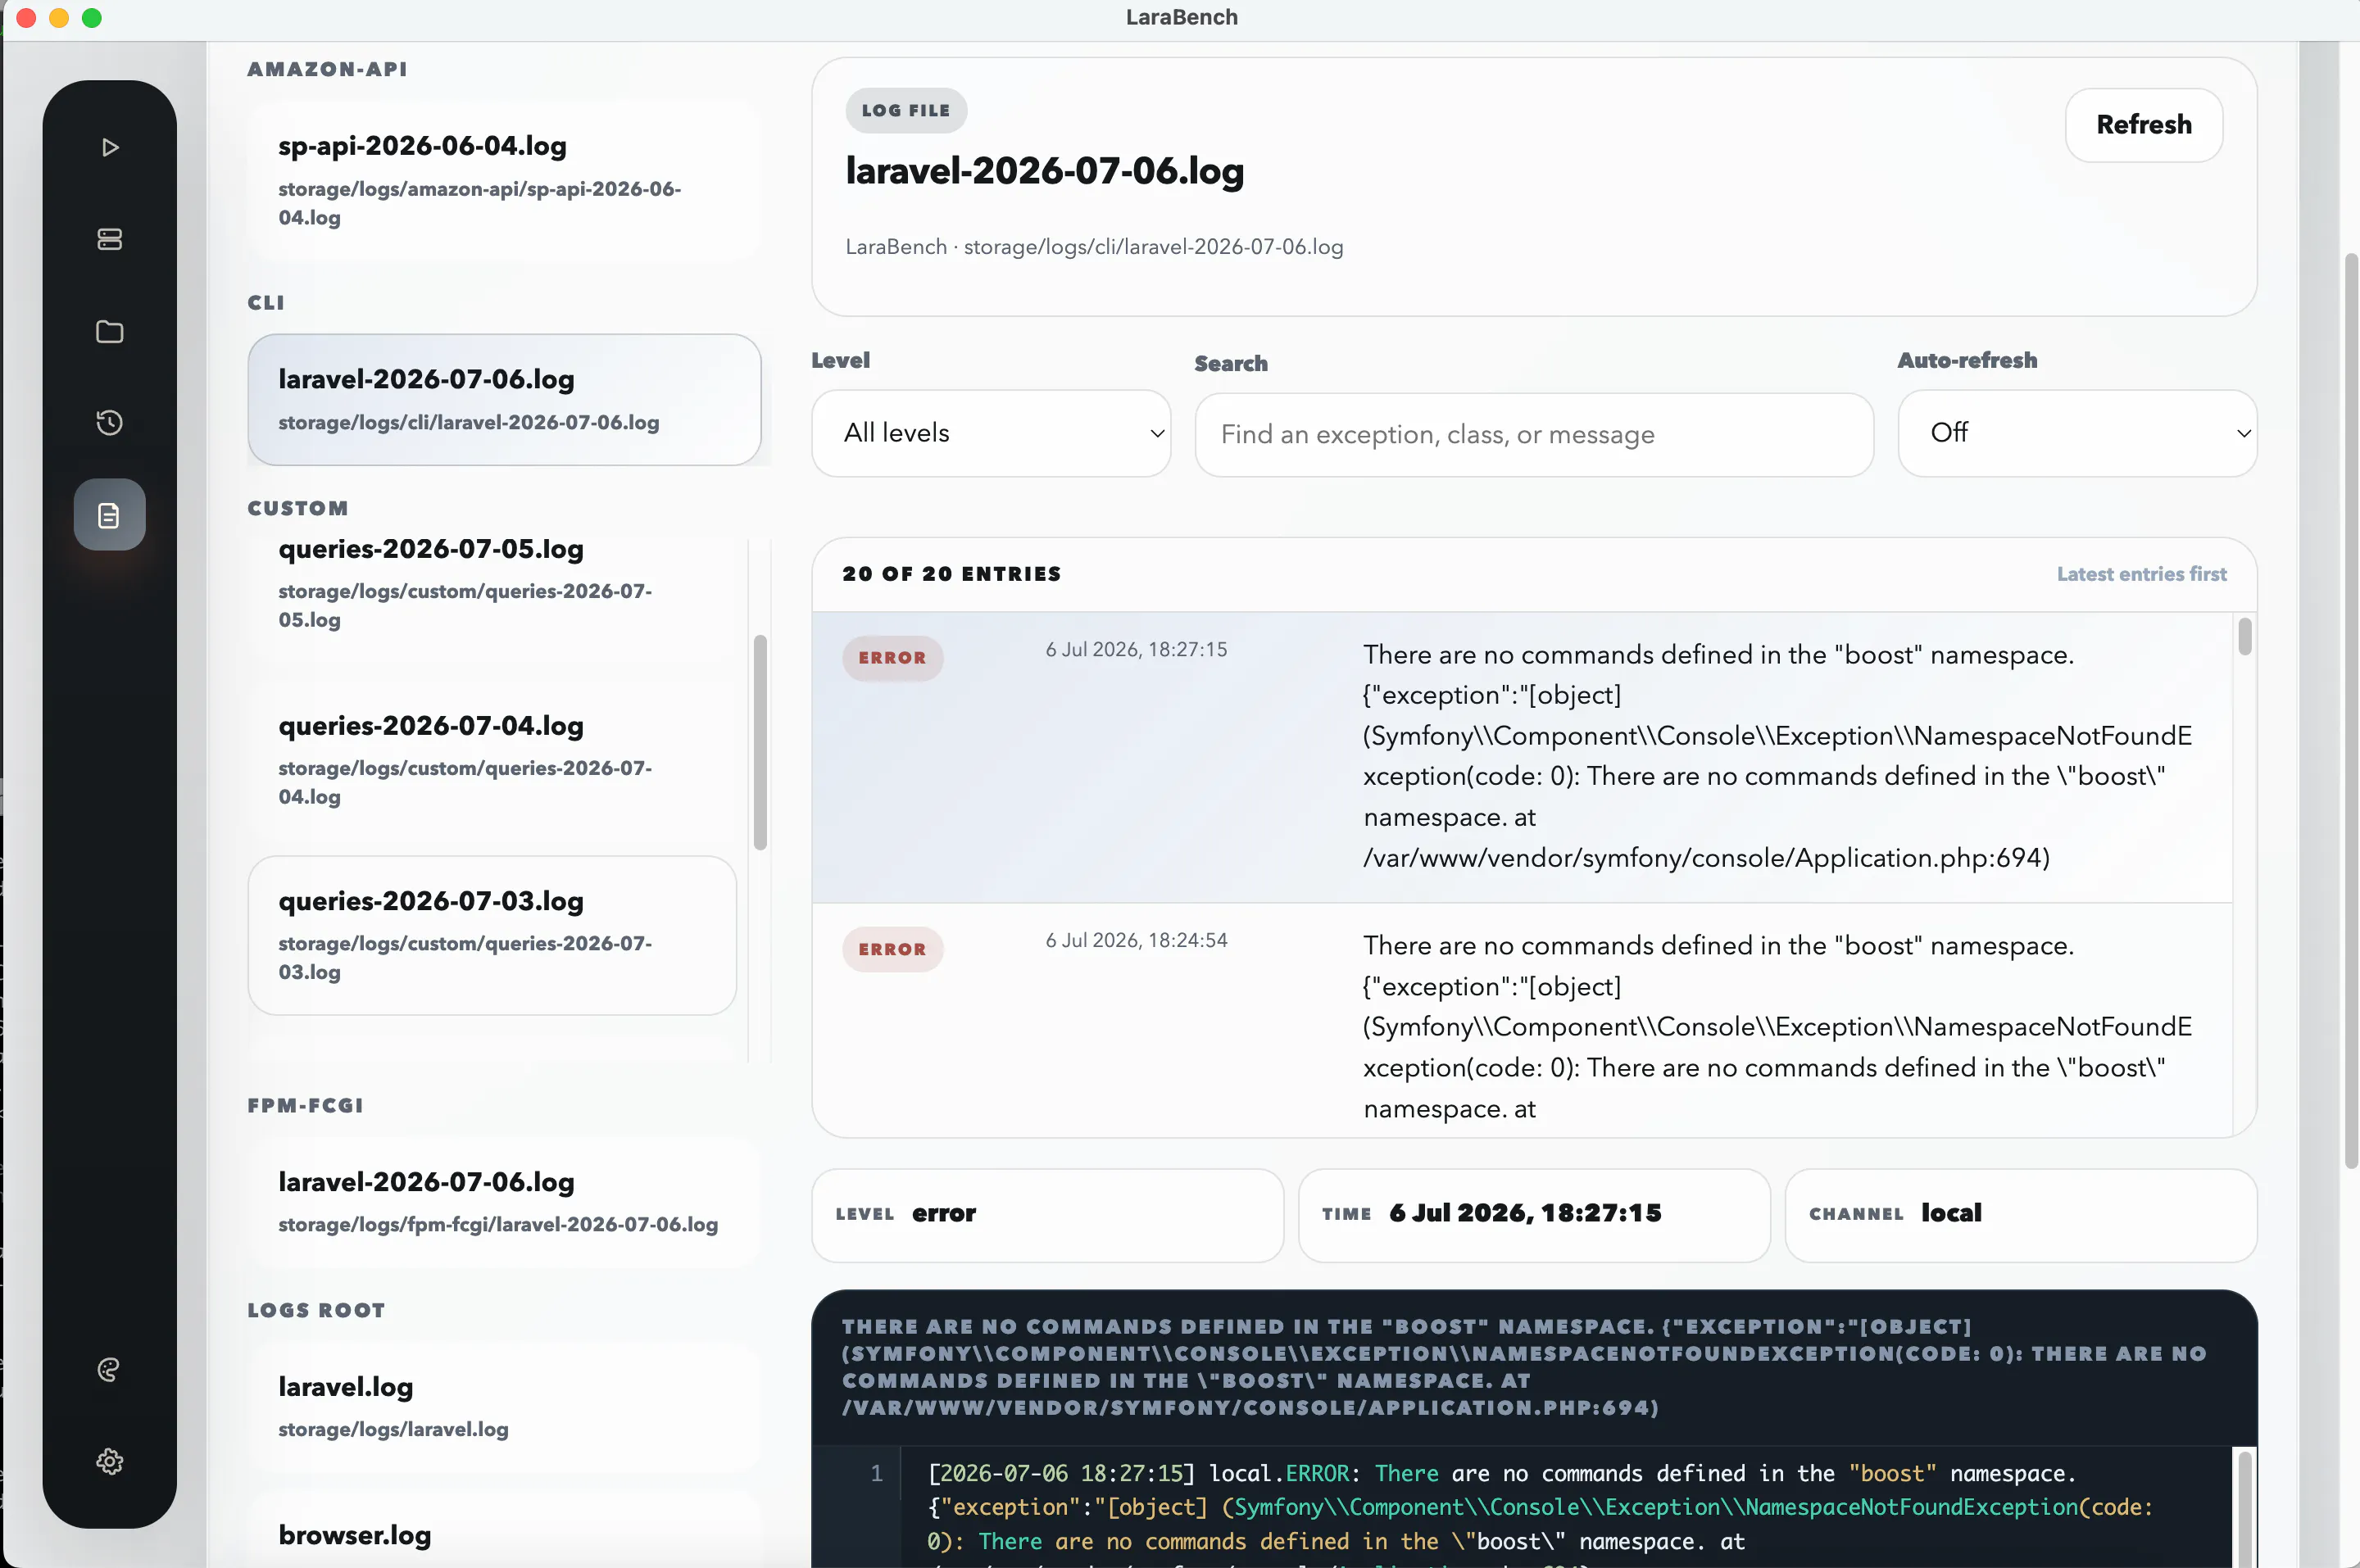
Task: Open sp-api-2026-06-04.log file
Action: click(503, 180)
